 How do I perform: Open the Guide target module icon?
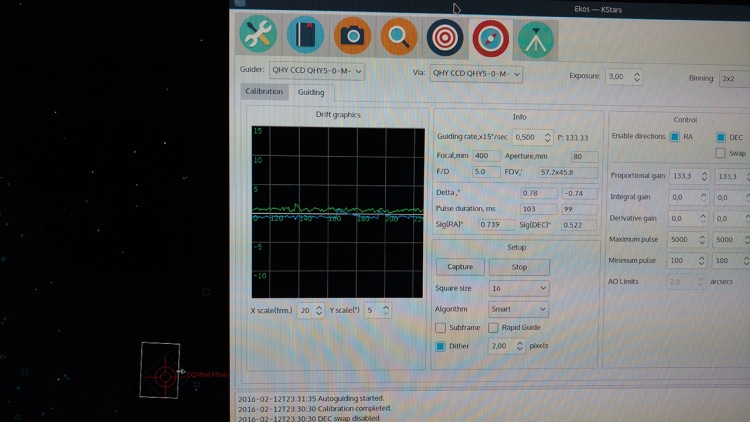click(x=445, y=38)
